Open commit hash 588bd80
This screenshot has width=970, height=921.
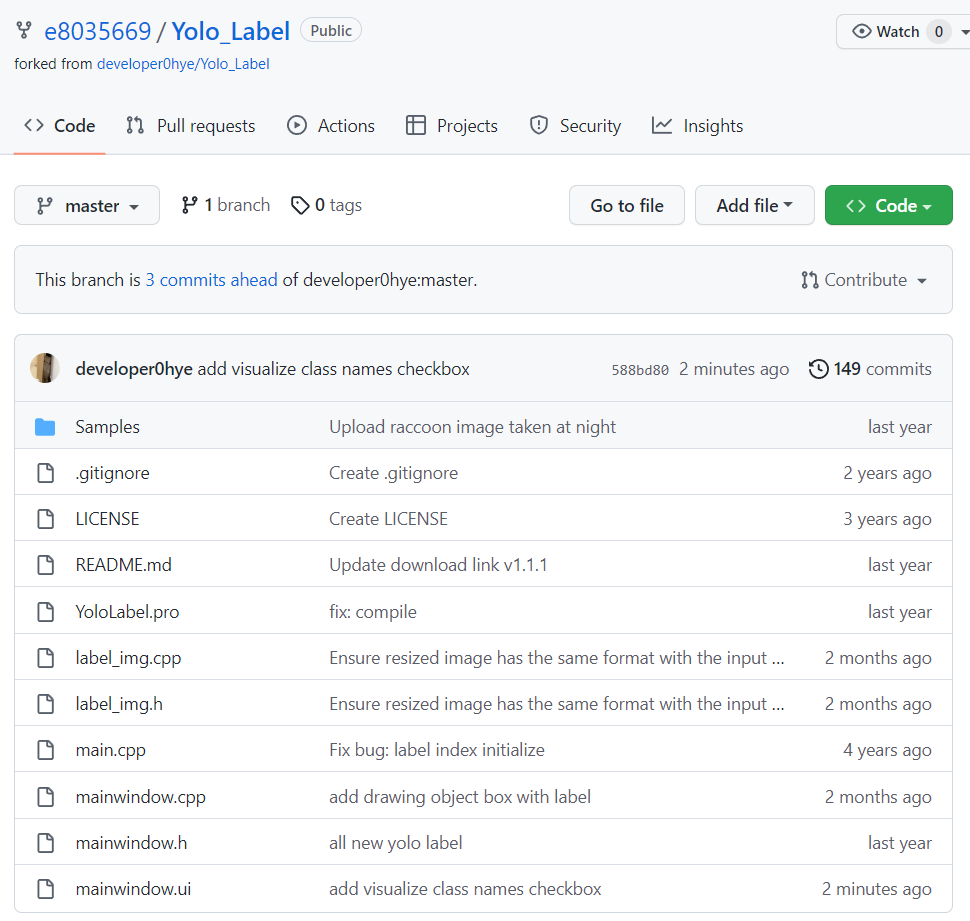640,369
